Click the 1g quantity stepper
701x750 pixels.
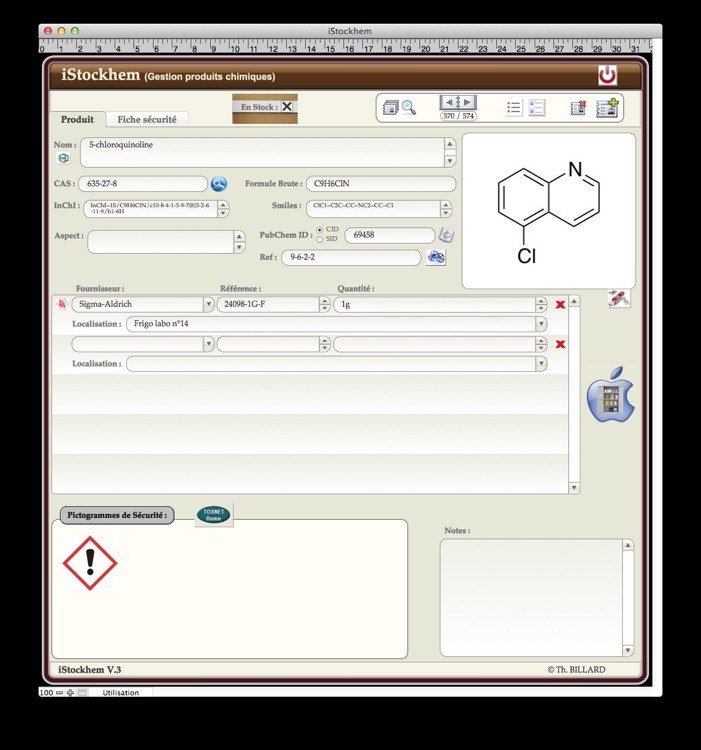(x=541, y=304)
